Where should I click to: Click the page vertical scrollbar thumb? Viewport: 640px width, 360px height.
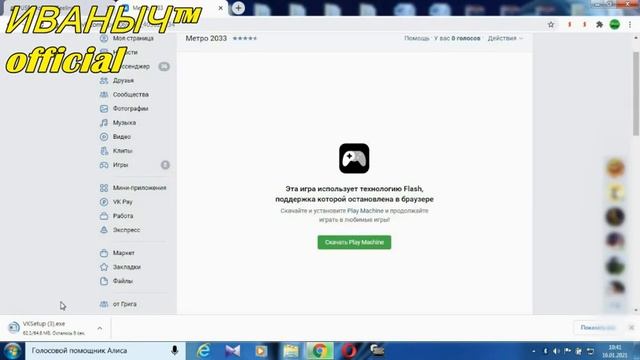pyautogui.click(x=636, y=93)
